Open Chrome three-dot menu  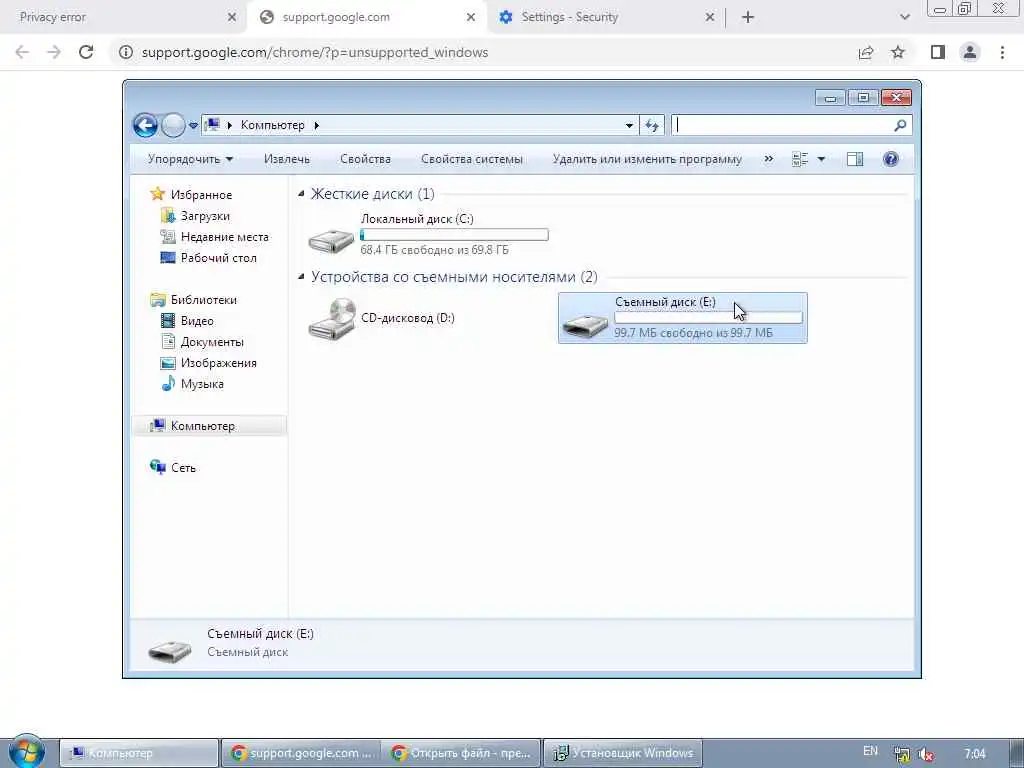coord(1002,52)
